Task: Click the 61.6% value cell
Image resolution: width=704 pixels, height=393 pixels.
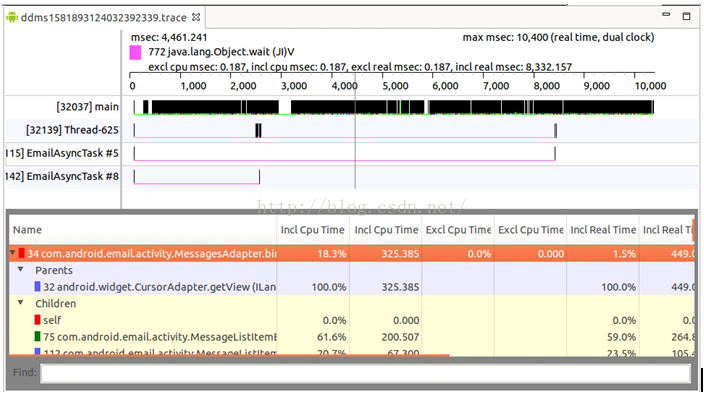Action: click(331, 337)
